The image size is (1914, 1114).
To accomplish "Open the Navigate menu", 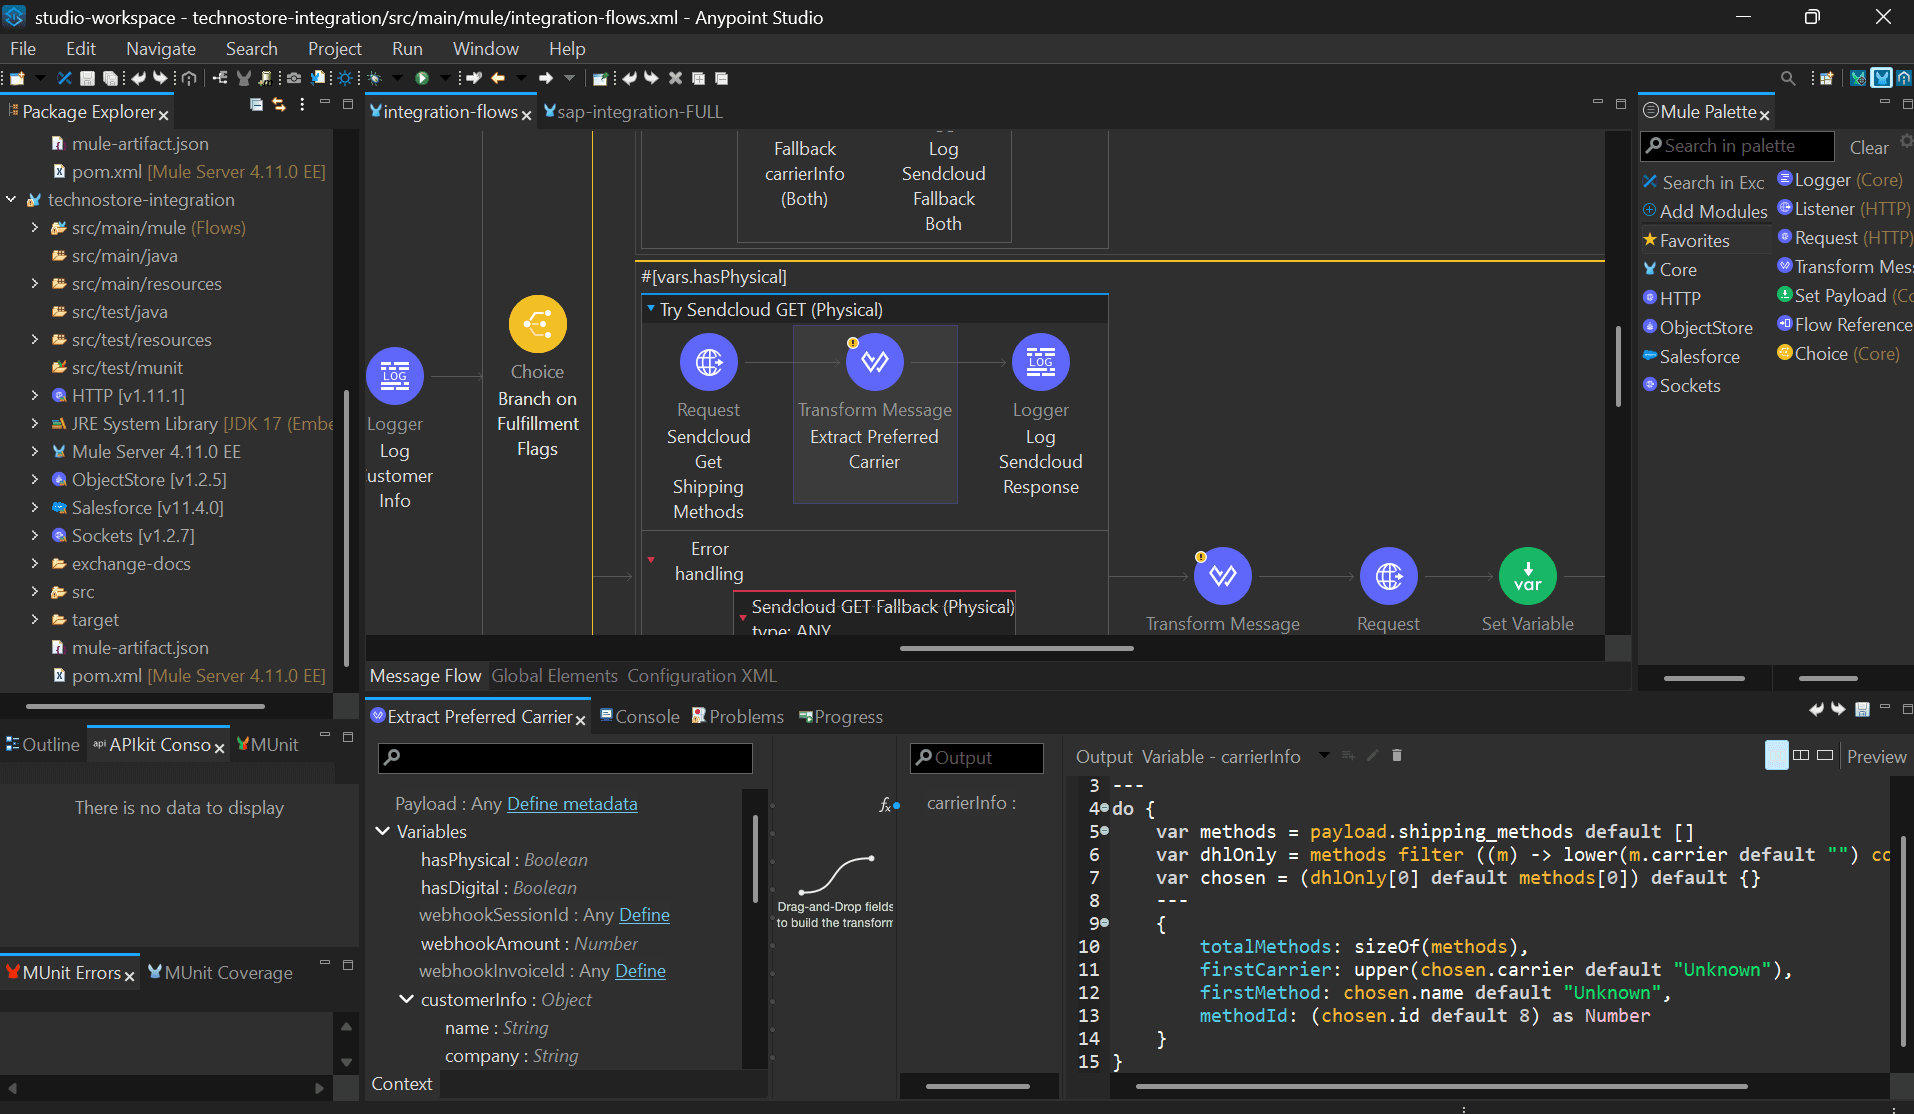I will tap(161, 49).
